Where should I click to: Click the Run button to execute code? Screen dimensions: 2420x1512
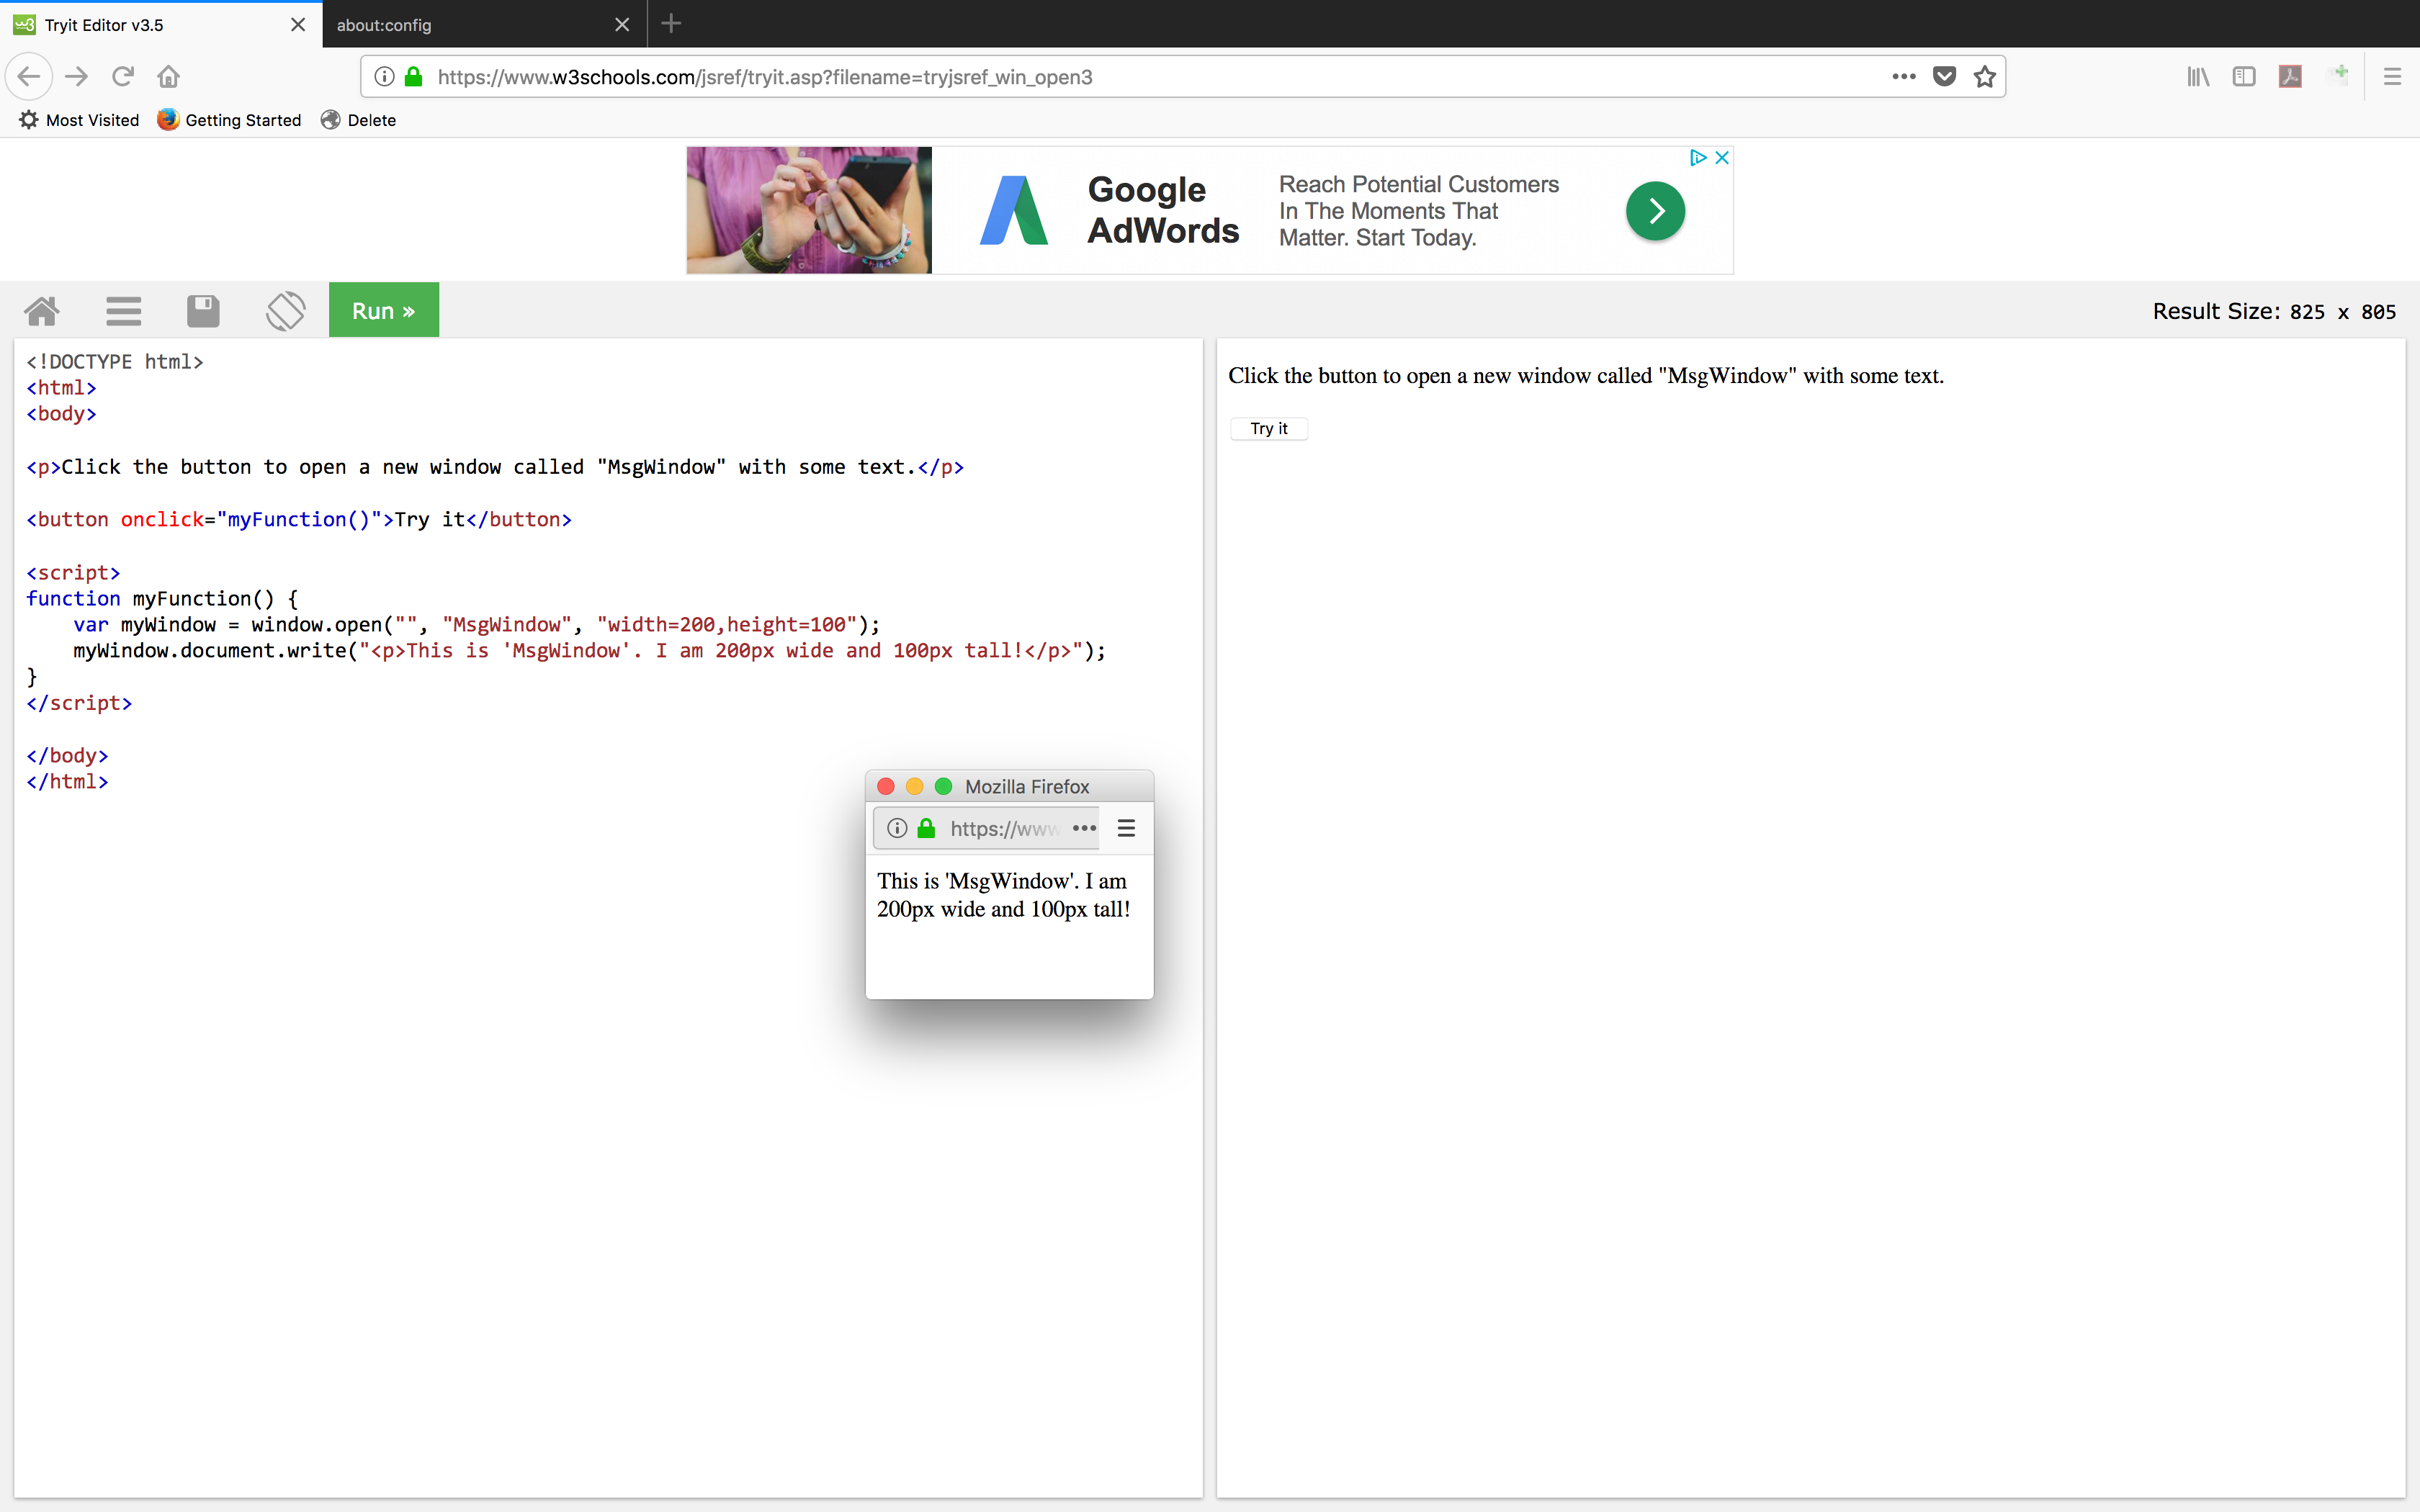[x=382, y=310]
